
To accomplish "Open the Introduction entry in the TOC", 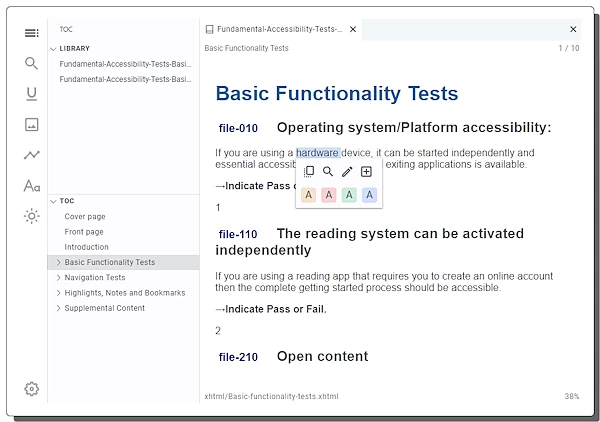I will (87, 247).
